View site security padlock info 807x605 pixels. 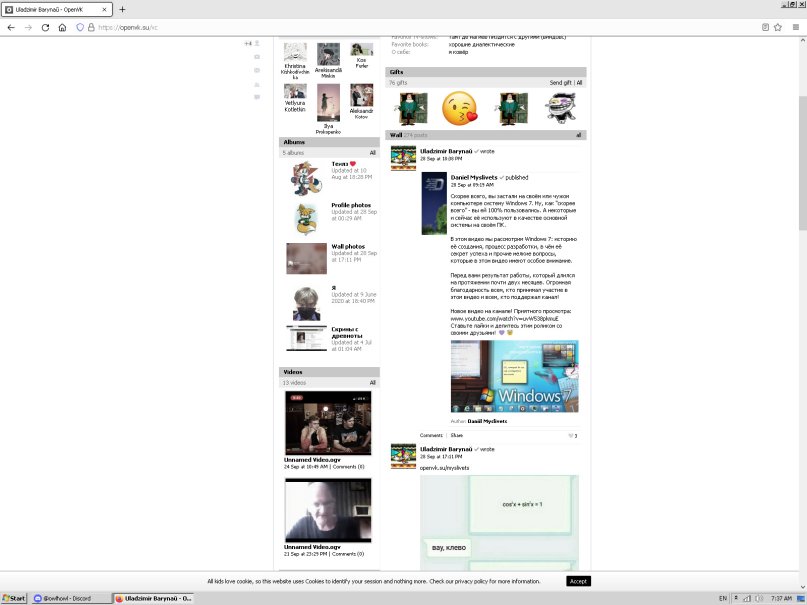[x=91, y=27]
